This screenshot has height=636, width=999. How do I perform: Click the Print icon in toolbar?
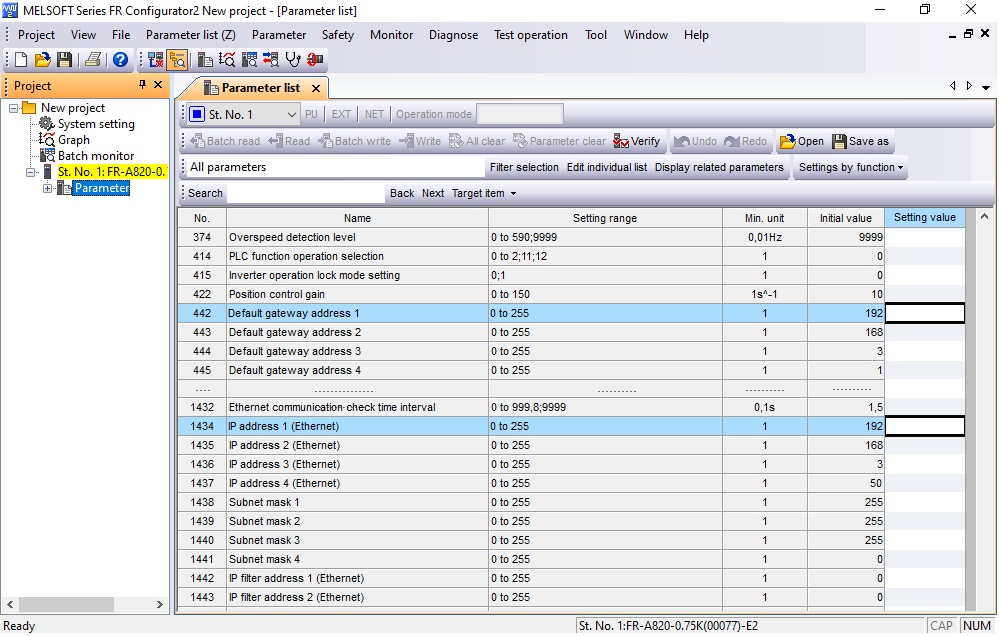(x=93, y=60)
